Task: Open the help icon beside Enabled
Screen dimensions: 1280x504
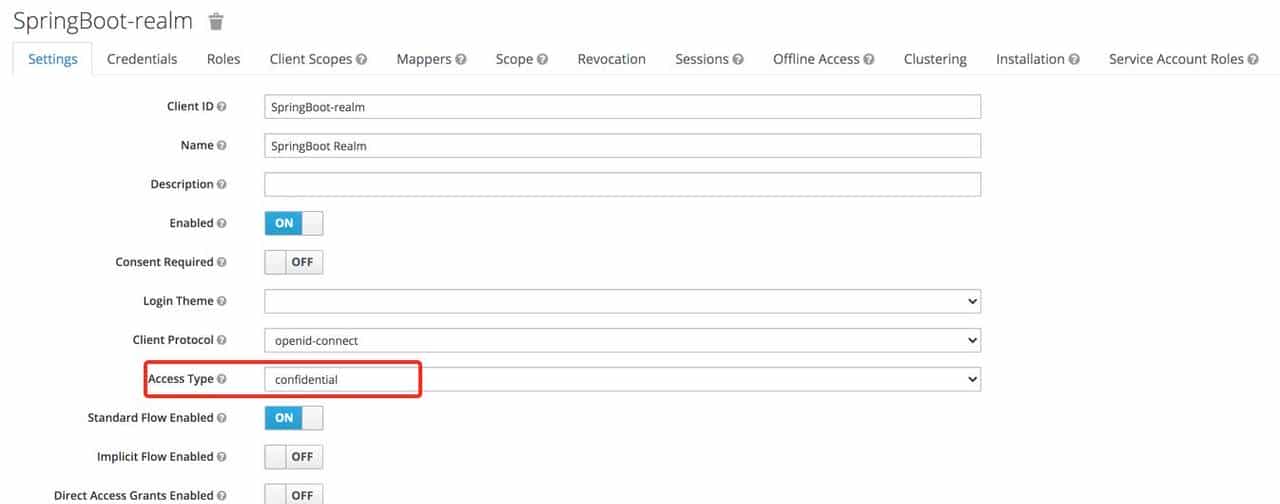Action: pyautogui.click(x=221, y=223)
